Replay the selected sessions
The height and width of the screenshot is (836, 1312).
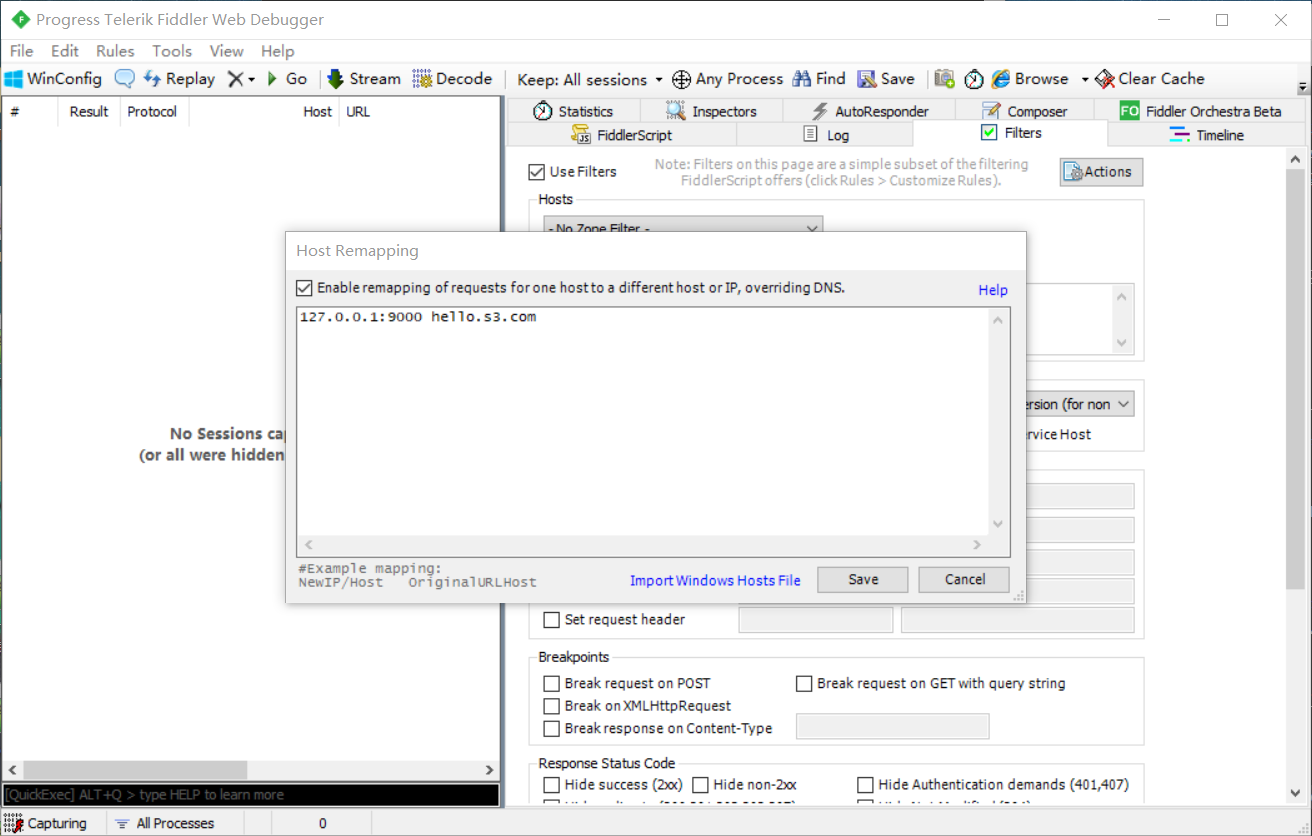click(x=179, y=79)
